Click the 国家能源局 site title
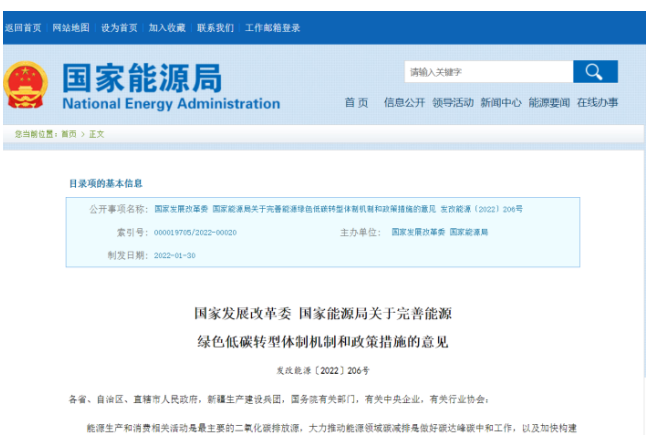The width and height of the screenshot is (652, 441). pos(142,78)
